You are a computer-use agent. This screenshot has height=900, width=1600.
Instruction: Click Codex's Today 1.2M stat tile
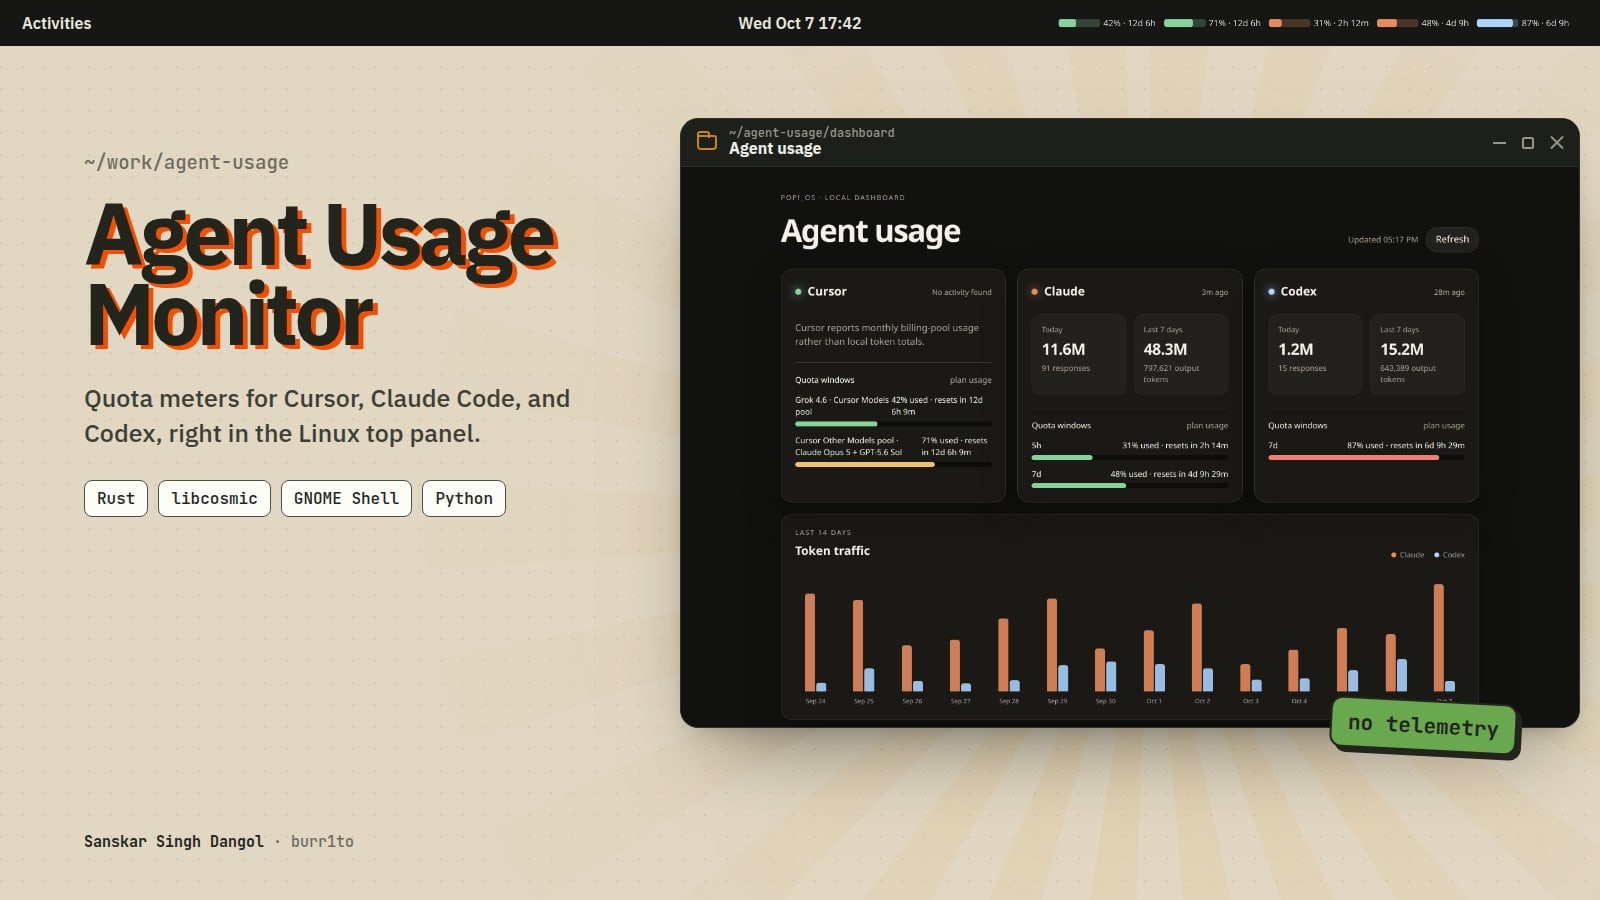[1315, 354]
